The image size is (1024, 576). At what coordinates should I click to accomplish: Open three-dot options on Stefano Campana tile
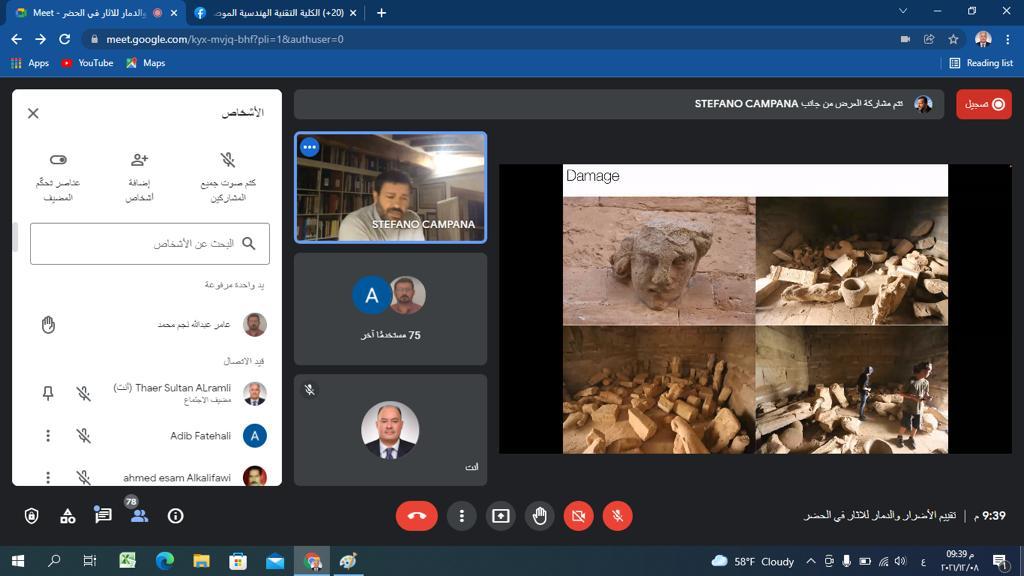coord(309,147)
